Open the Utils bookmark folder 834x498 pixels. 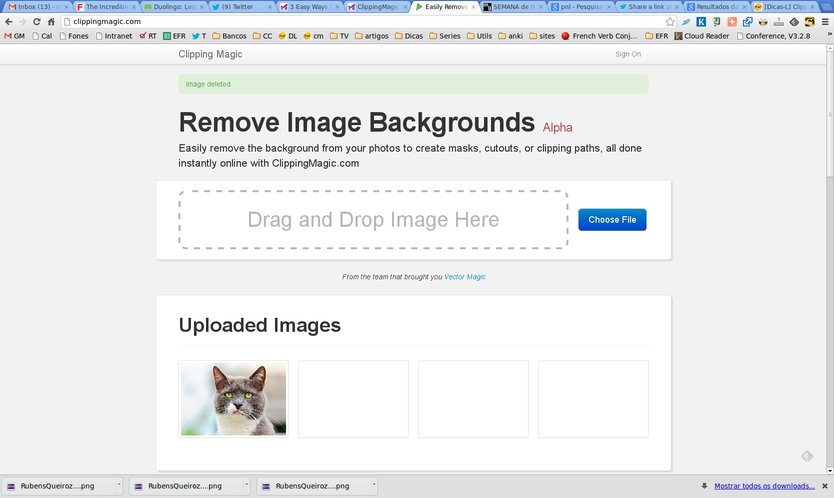click(479, 36)
